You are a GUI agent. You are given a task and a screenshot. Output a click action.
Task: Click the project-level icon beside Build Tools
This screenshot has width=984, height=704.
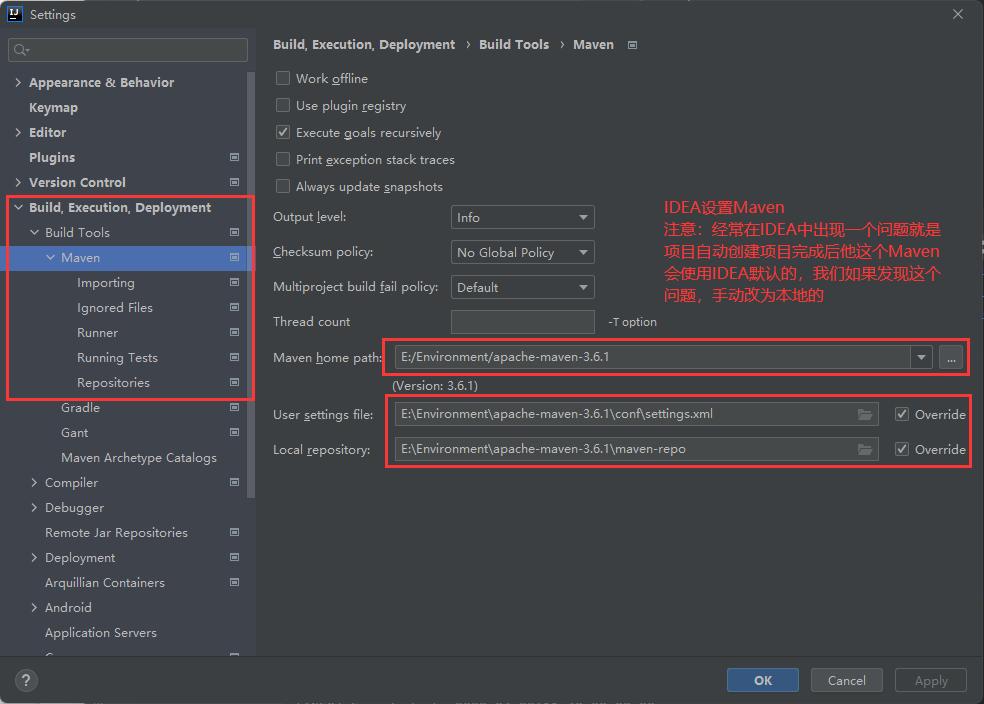(x=235, y=233)
